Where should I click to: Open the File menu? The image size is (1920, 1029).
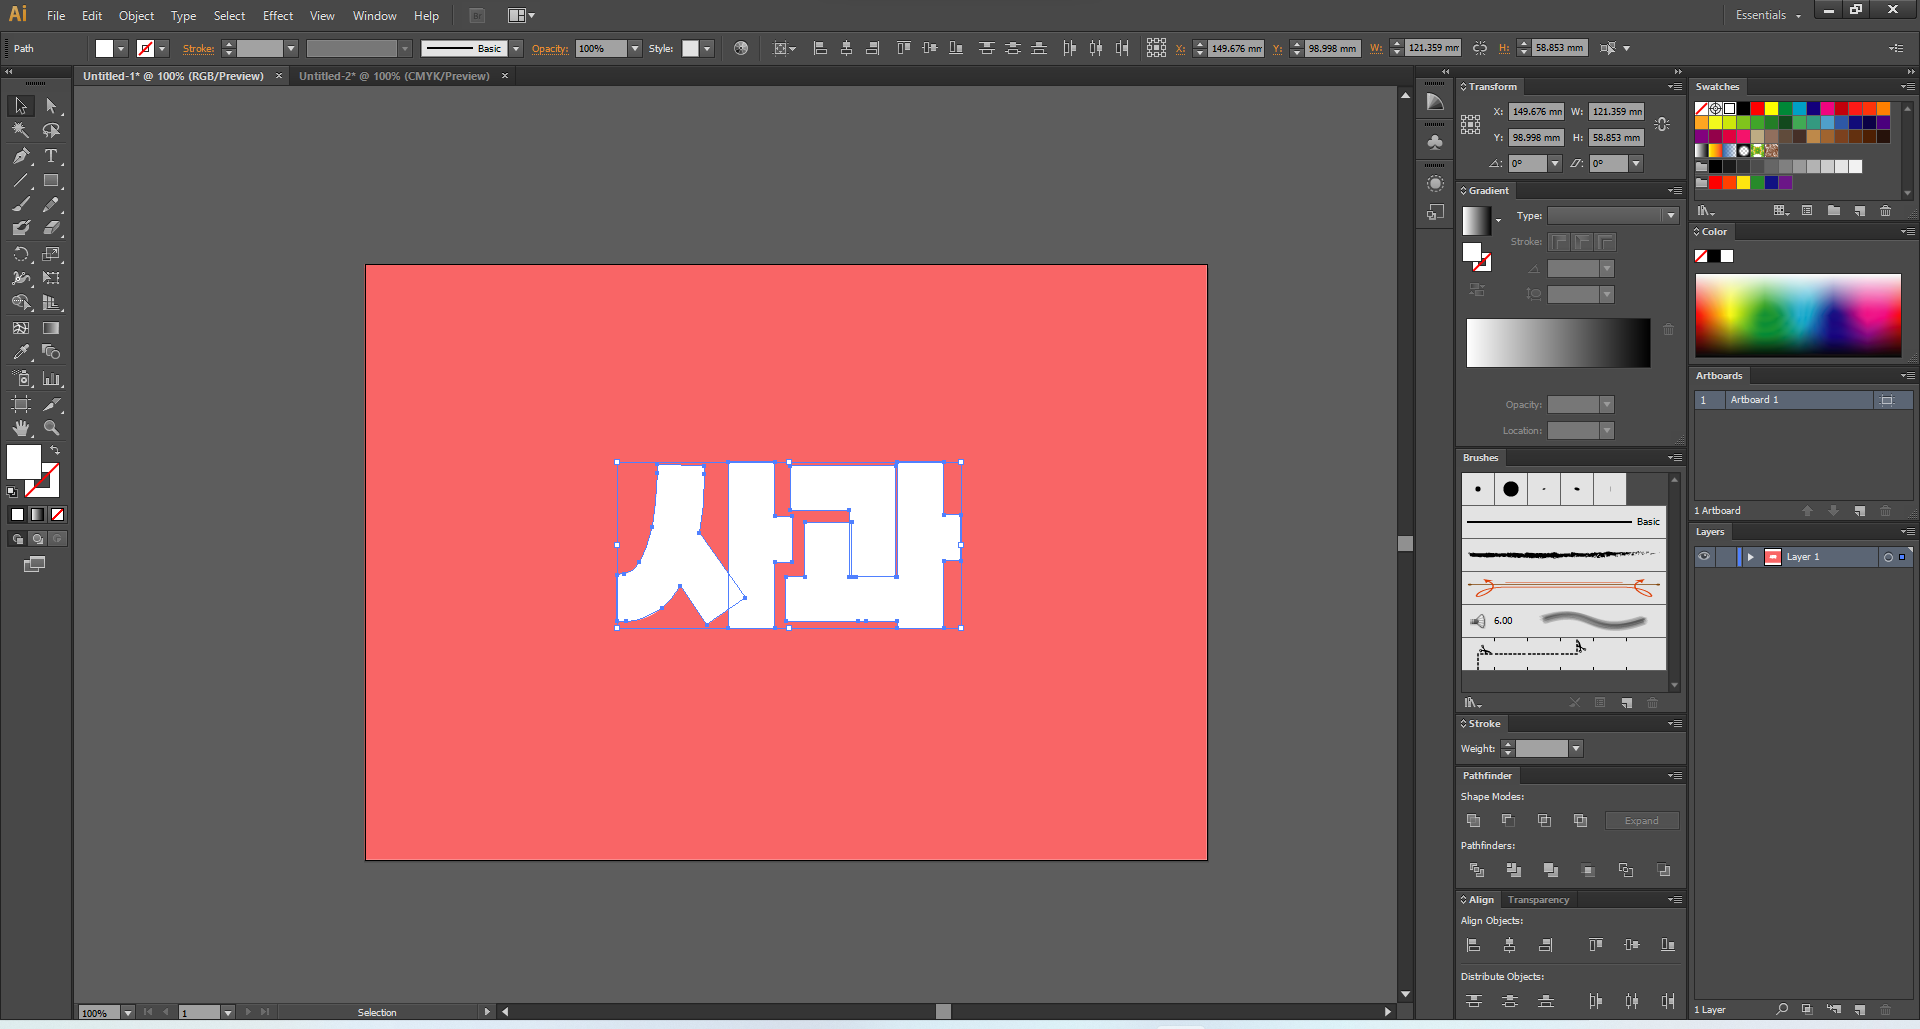pyautogui.click(x=56, y=16)
